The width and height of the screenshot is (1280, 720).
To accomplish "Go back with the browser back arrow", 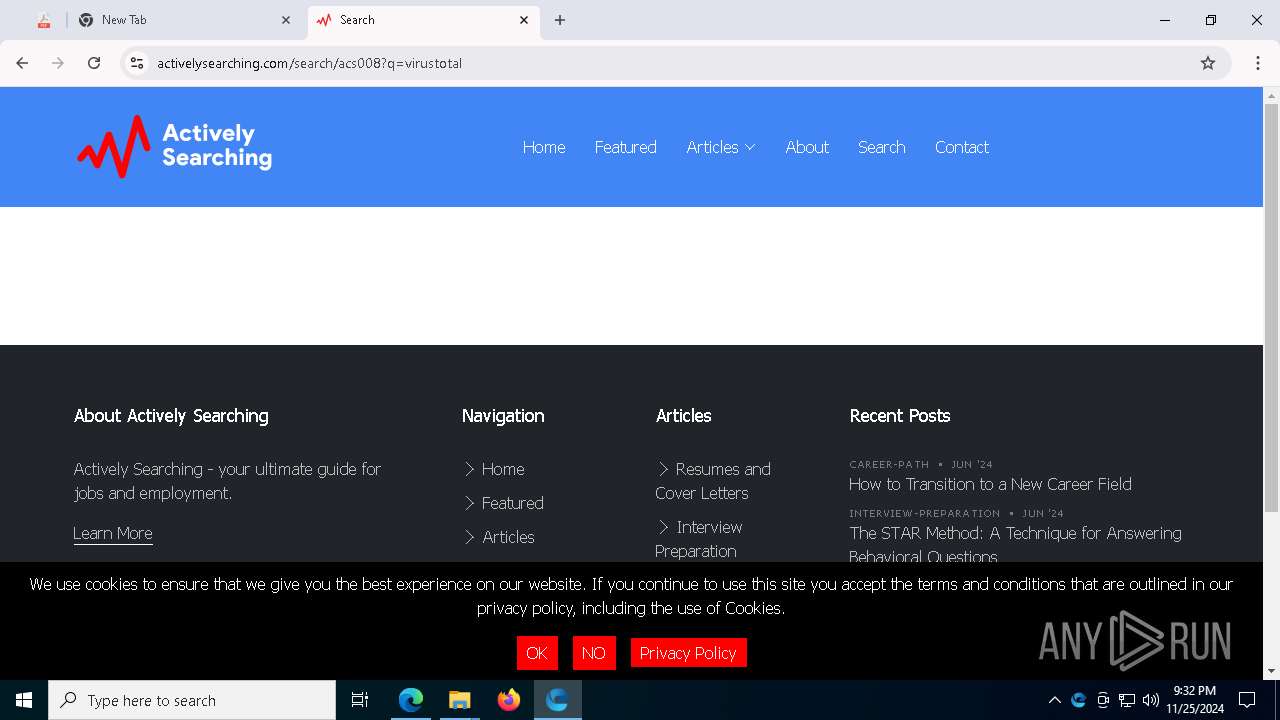I will (x=22, y=63).
